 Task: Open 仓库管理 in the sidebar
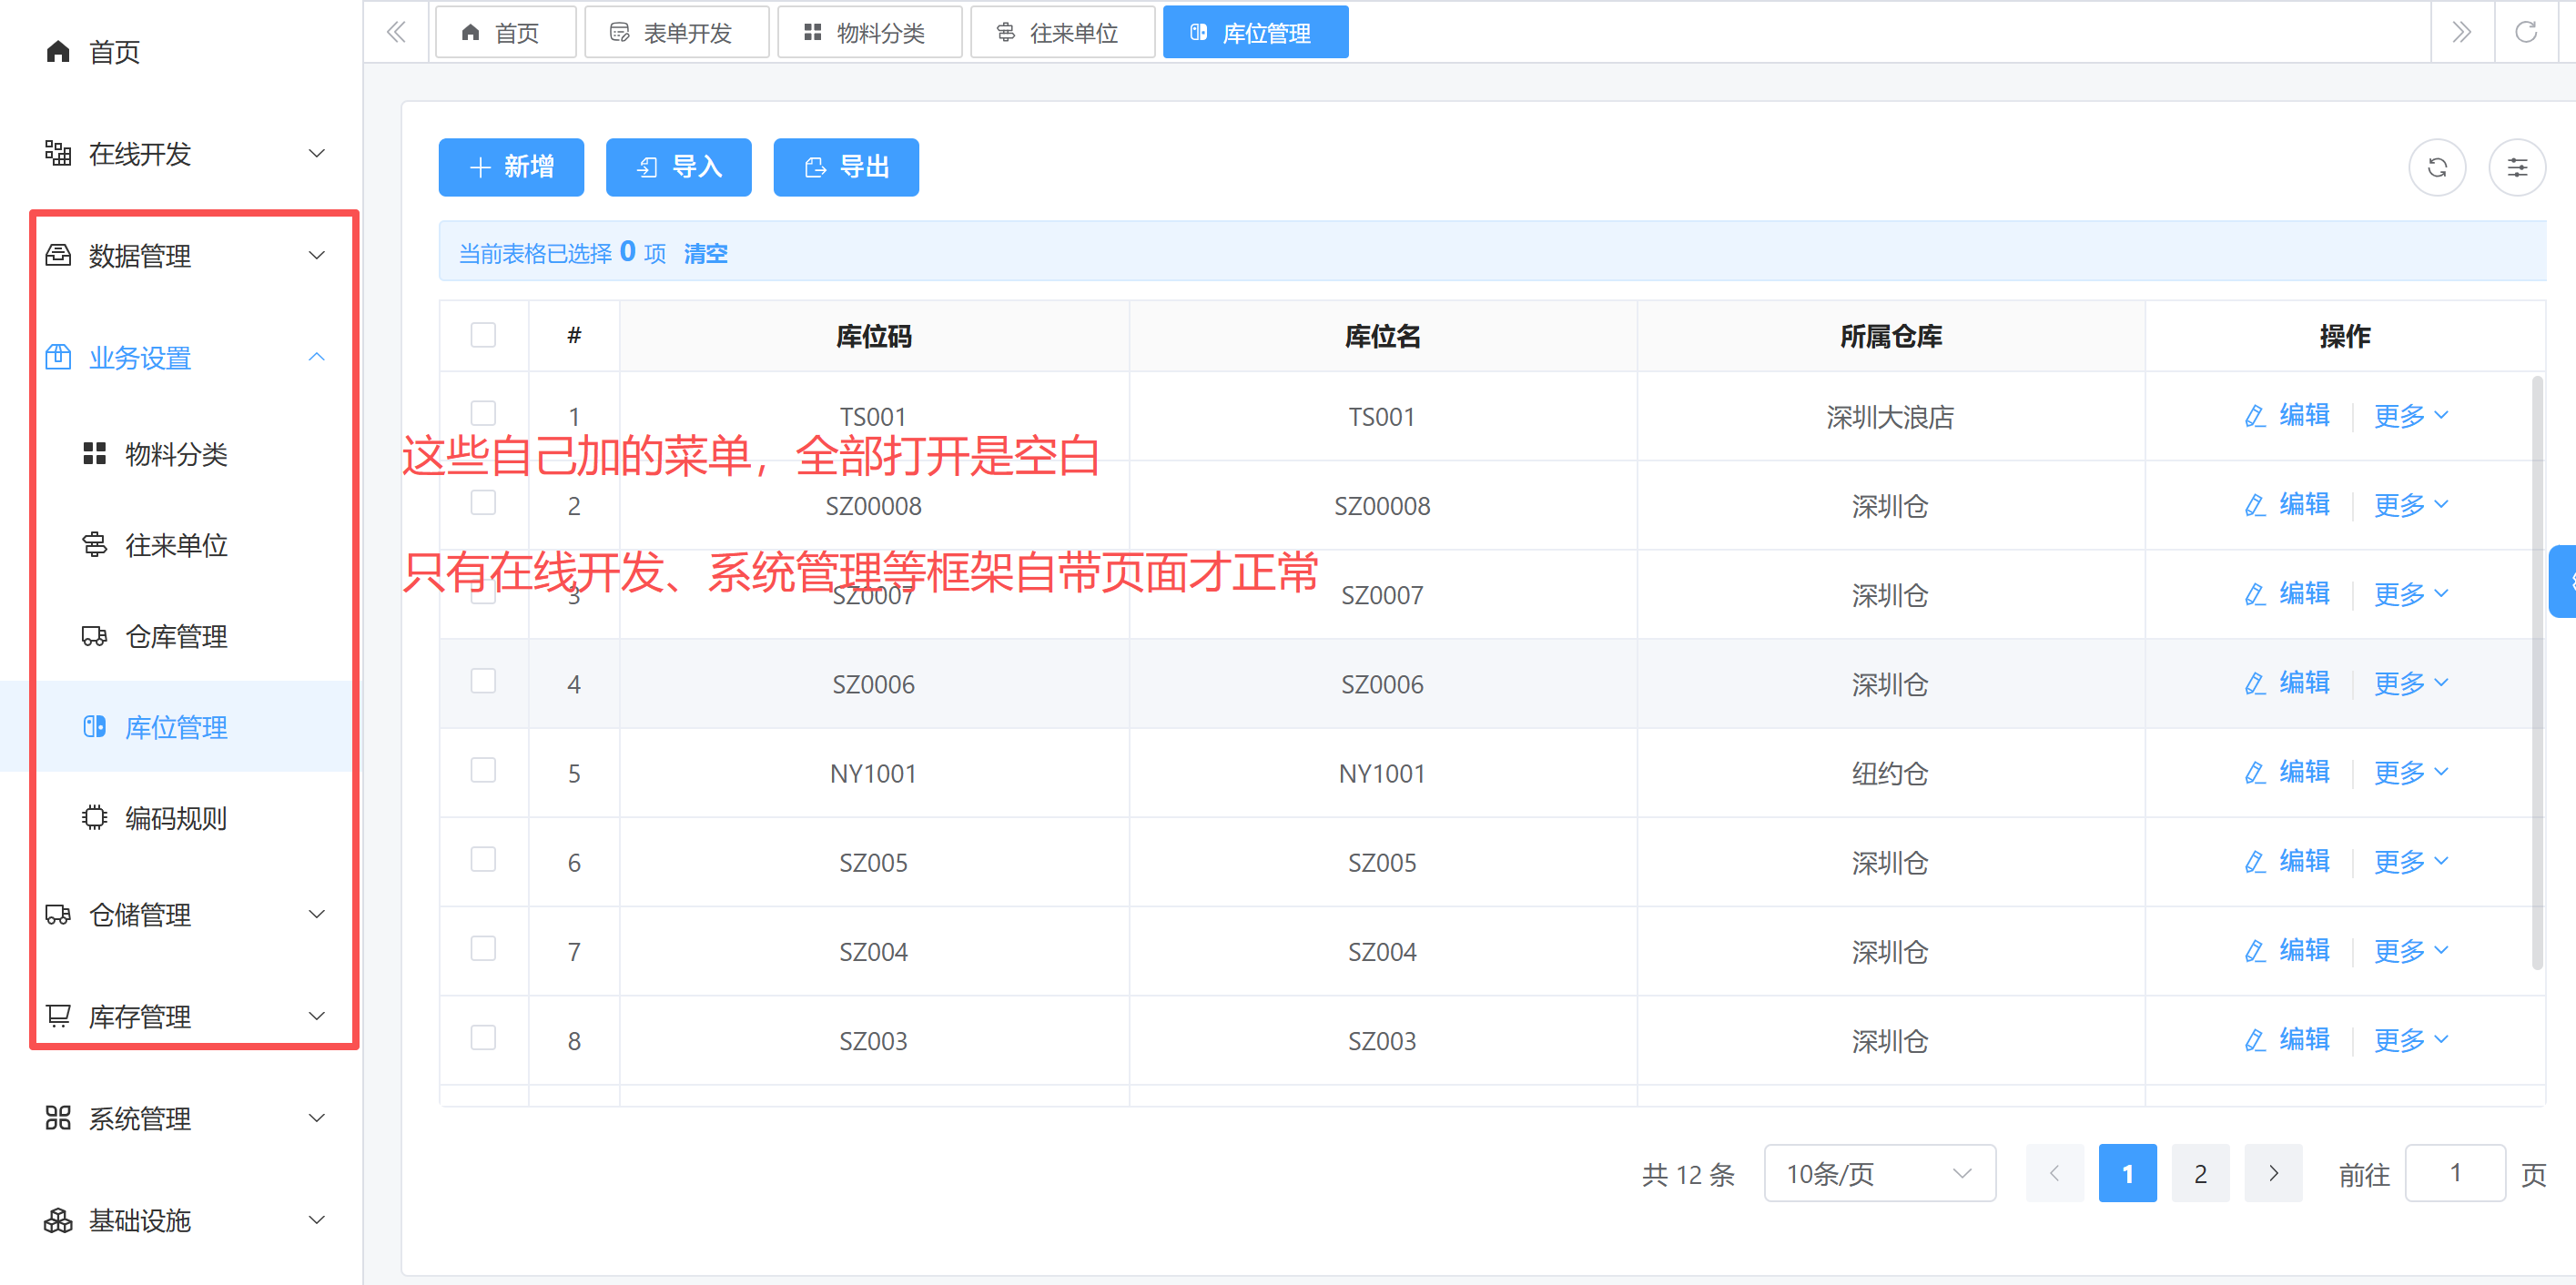coord(176,636)
